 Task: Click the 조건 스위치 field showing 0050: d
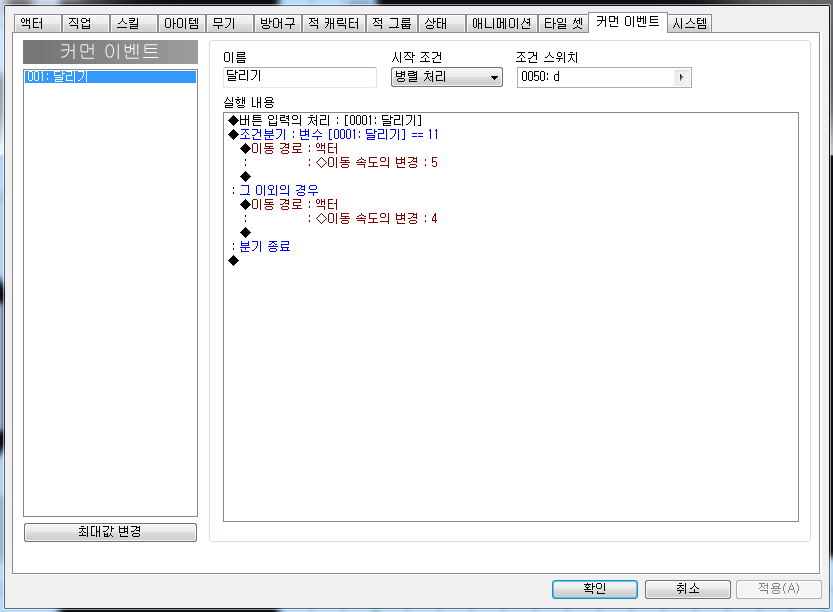(x=604, y=77)
